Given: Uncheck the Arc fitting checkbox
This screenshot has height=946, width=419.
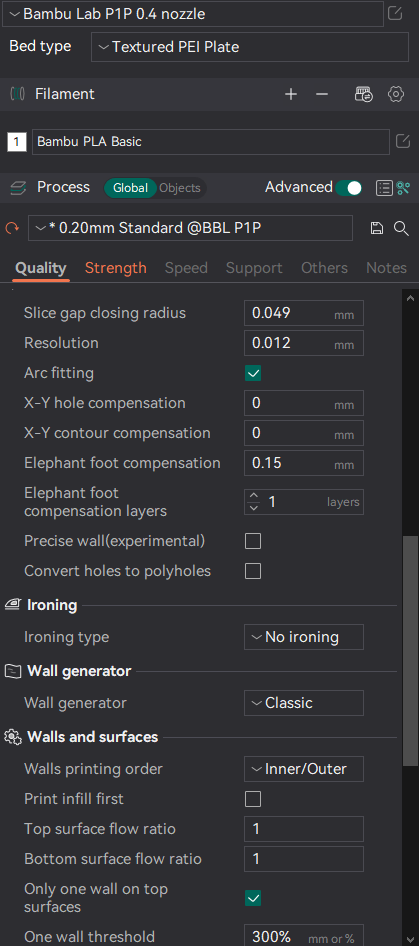Looking at the screenshot, I should tap(253, 373).
